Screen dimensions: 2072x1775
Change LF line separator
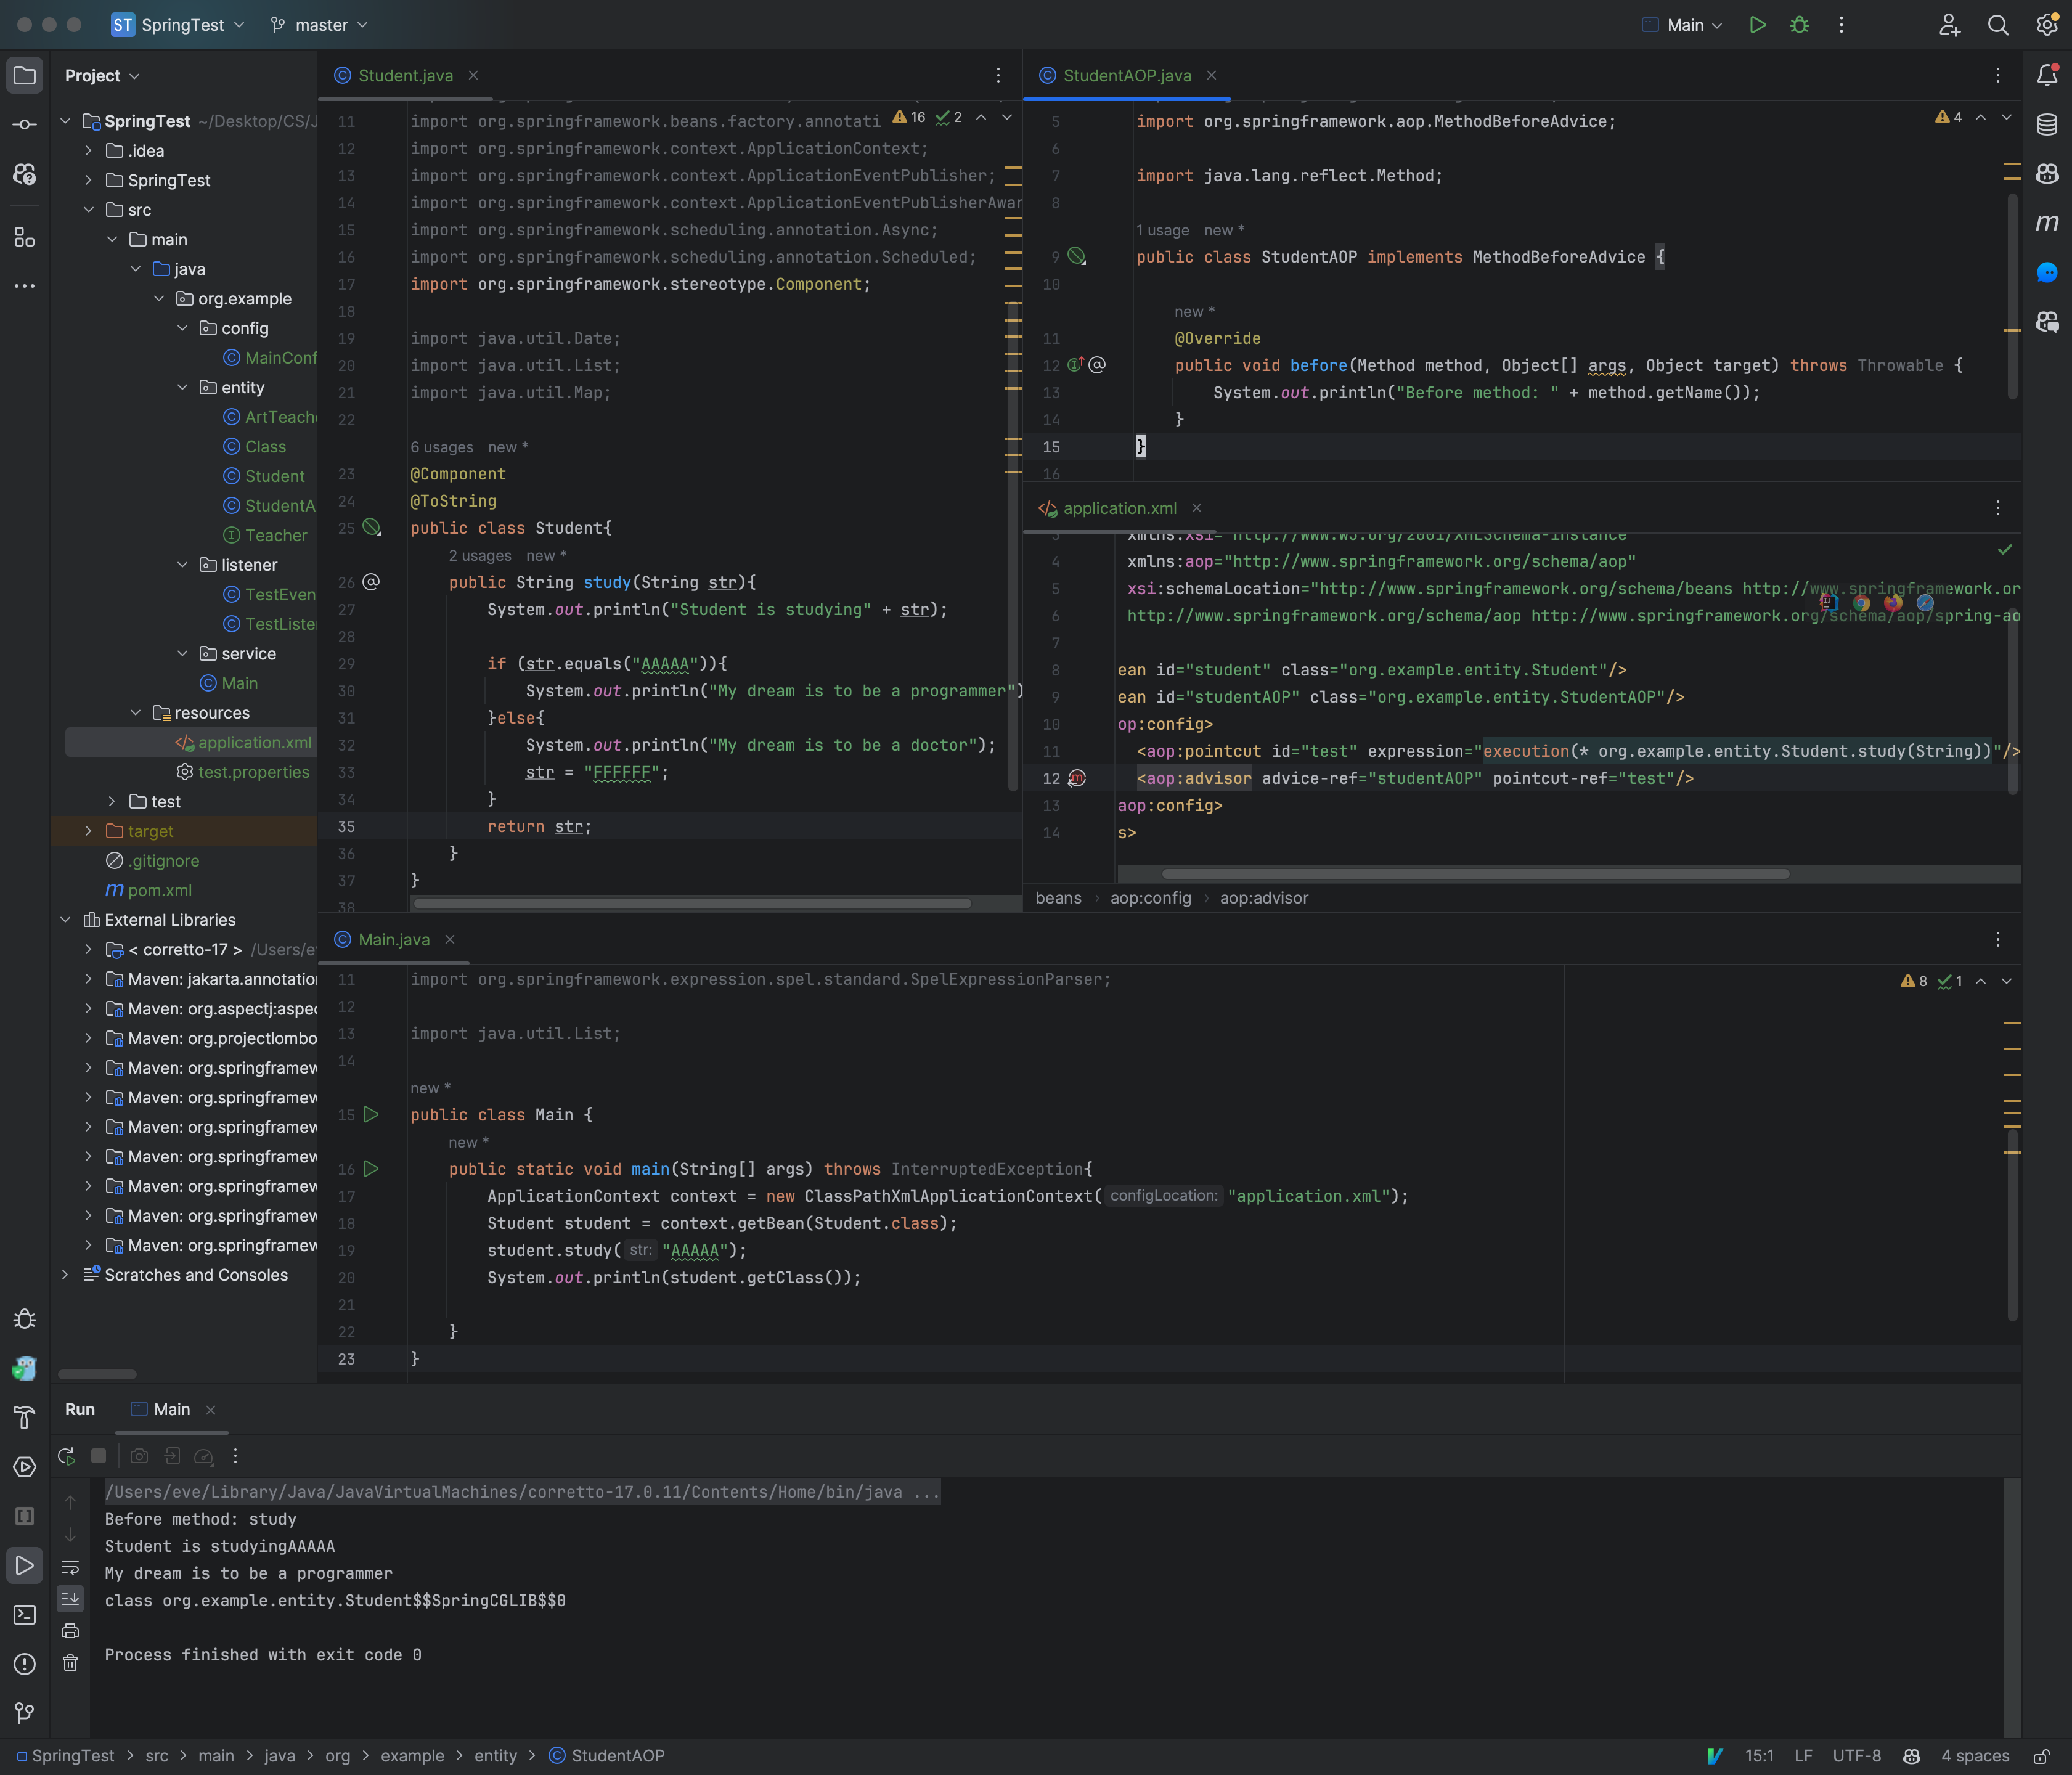click(x=1803, y=1756)
